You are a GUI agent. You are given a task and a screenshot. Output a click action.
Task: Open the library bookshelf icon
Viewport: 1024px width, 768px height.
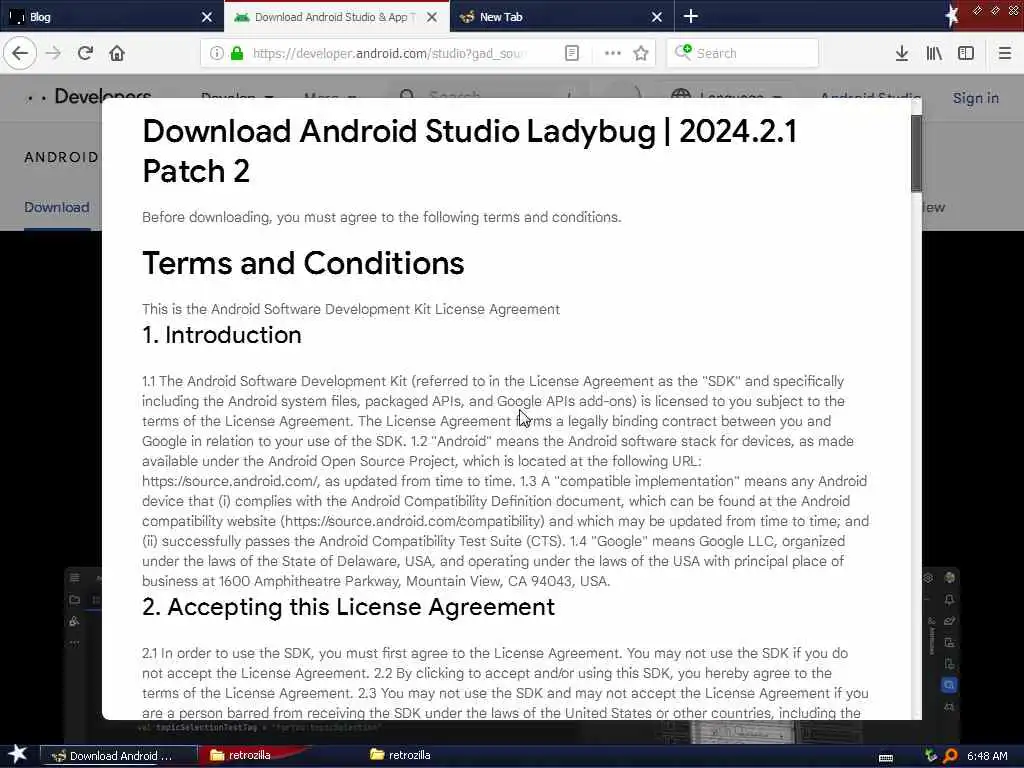934,53
